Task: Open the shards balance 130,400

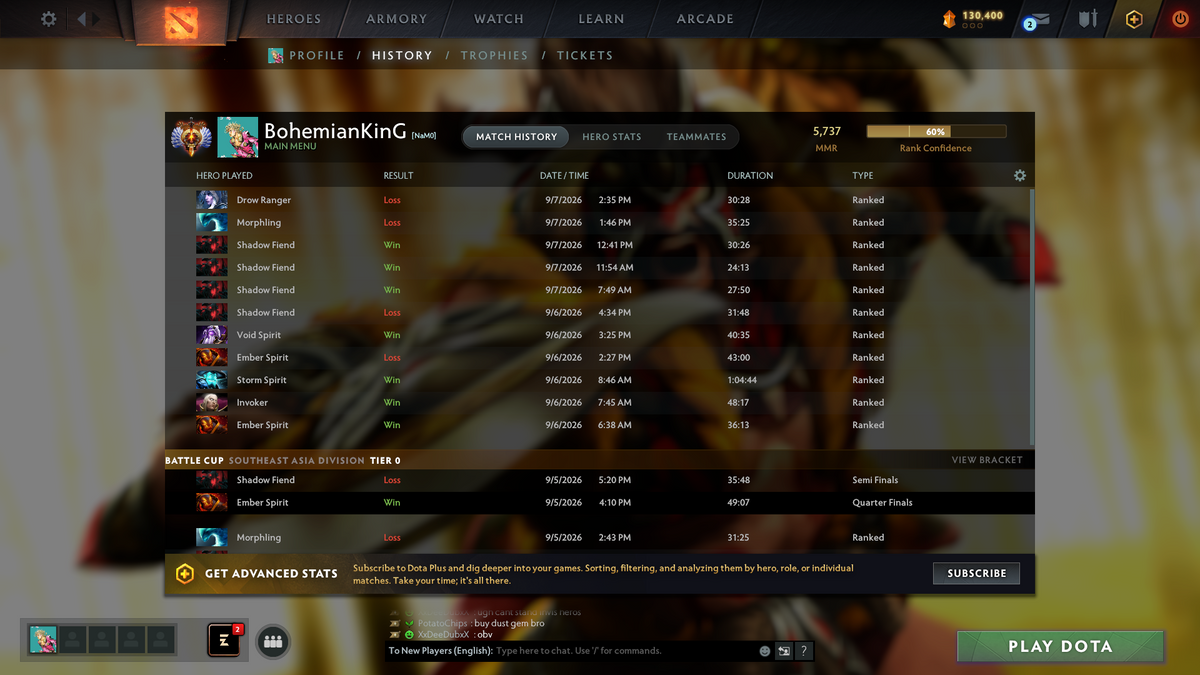Action: [973, 19]
